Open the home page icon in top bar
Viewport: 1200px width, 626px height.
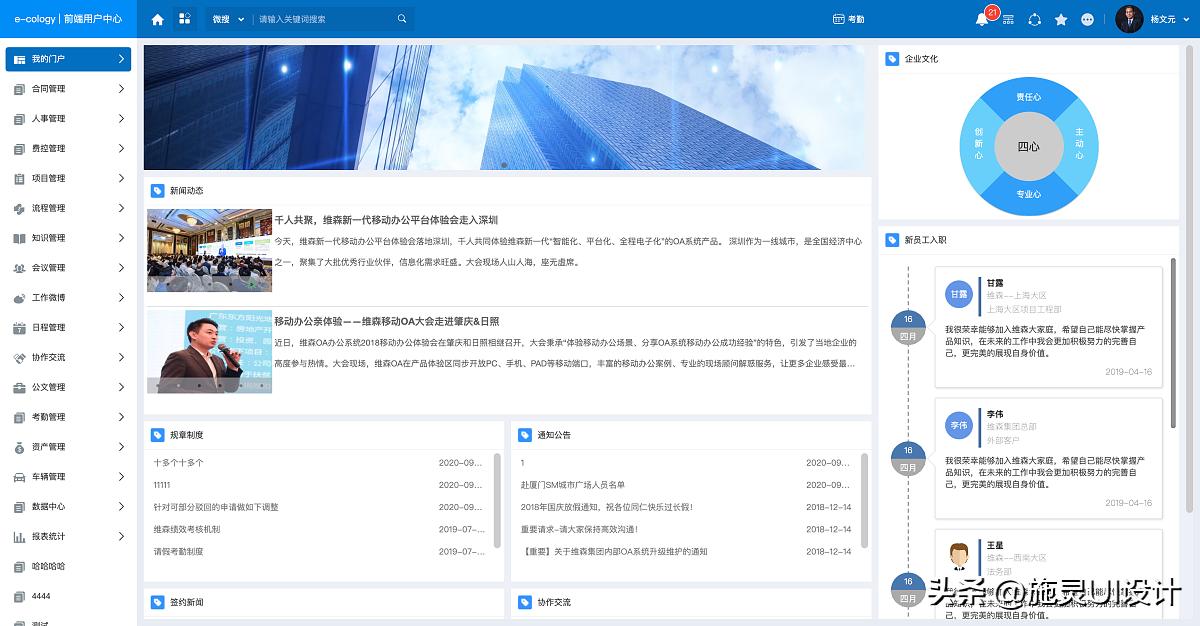point(157,19)
